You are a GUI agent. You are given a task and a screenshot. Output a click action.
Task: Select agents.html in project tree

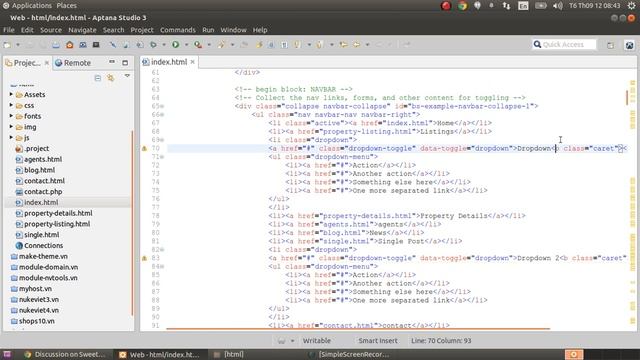tap(38, 159)
